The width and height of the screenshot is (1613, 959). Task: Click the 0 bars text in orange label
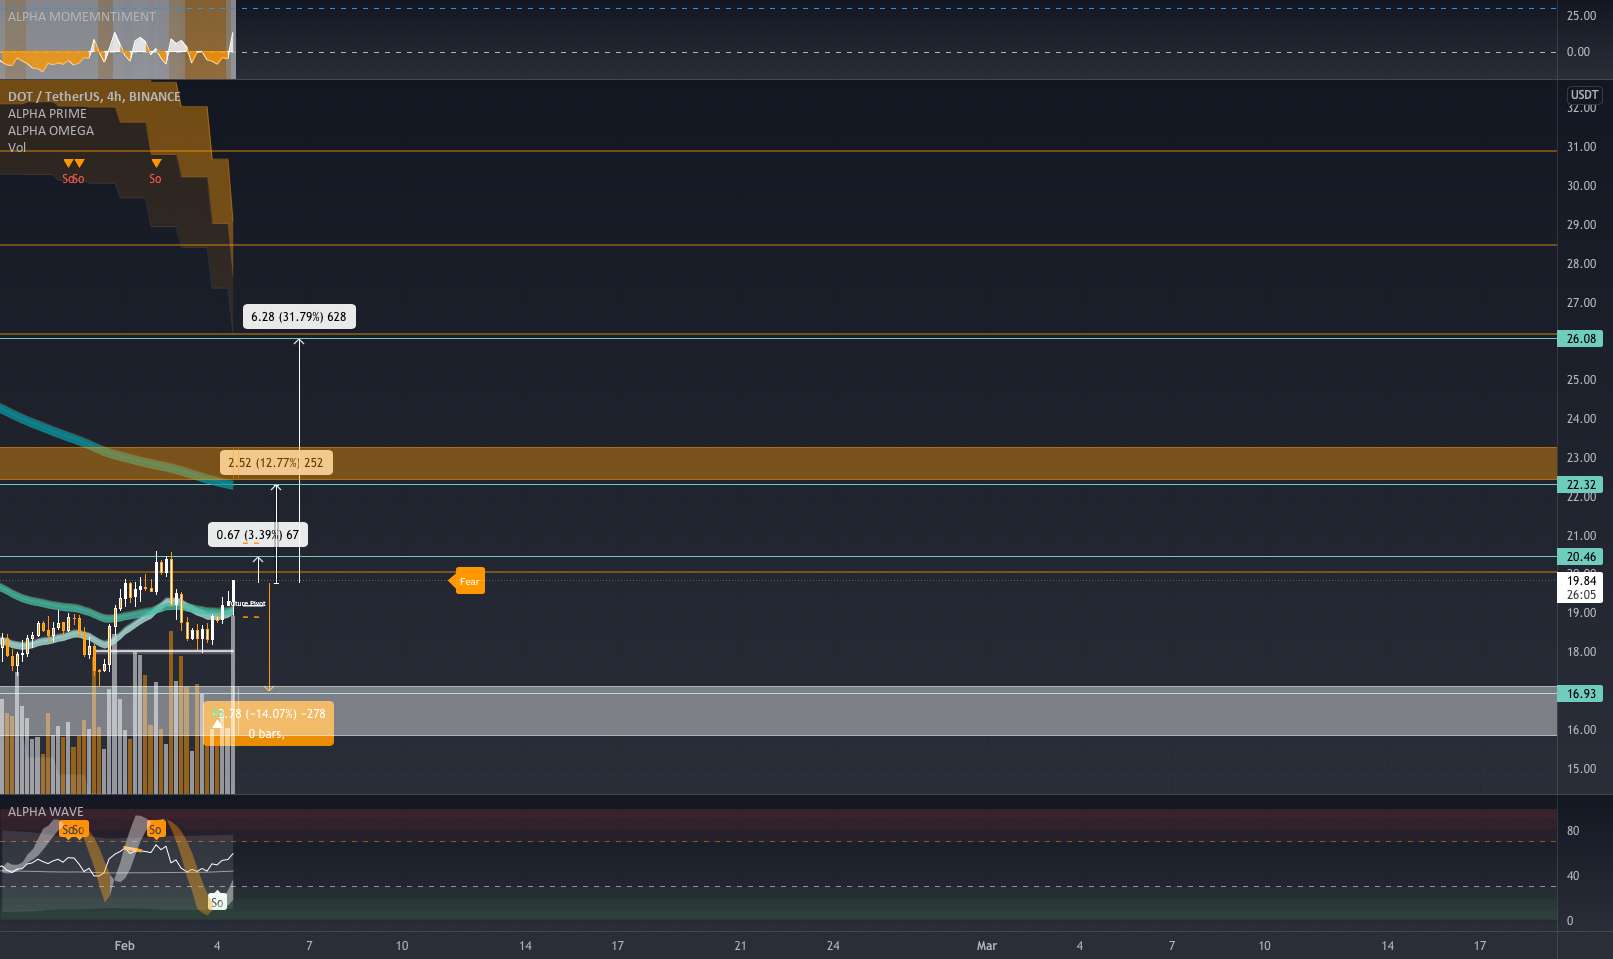266,734
